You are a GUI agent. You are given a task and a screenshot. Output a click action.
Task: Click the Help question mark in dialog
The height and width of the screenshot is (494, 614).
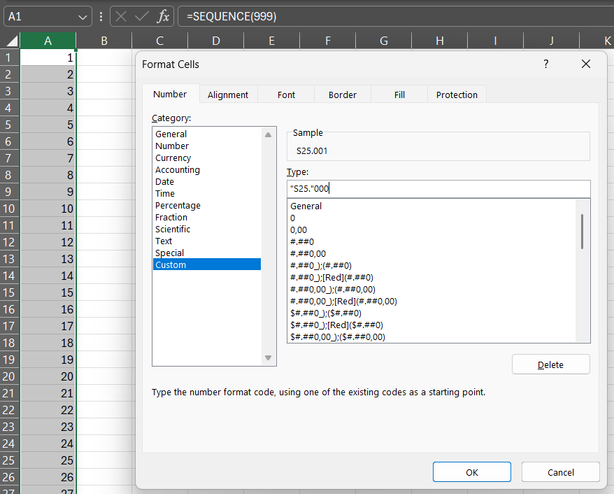tap(545, 63)
